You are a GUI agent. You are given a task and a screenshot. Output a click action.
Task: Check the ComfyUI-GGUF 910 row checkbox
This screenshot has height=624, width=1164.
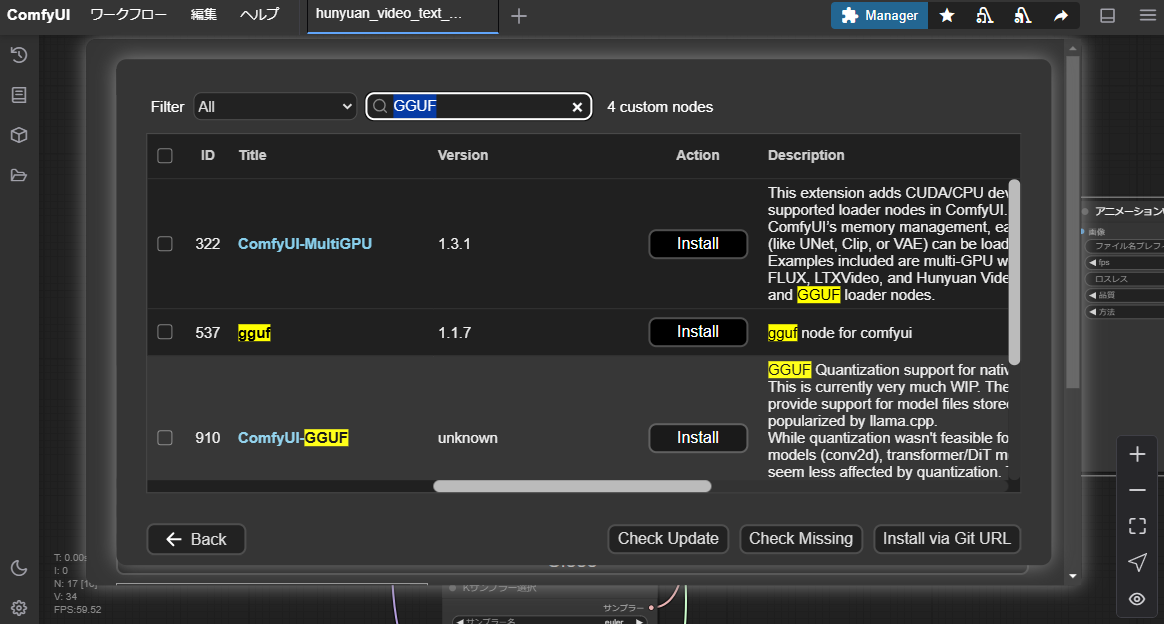click(x=165, y=438)
